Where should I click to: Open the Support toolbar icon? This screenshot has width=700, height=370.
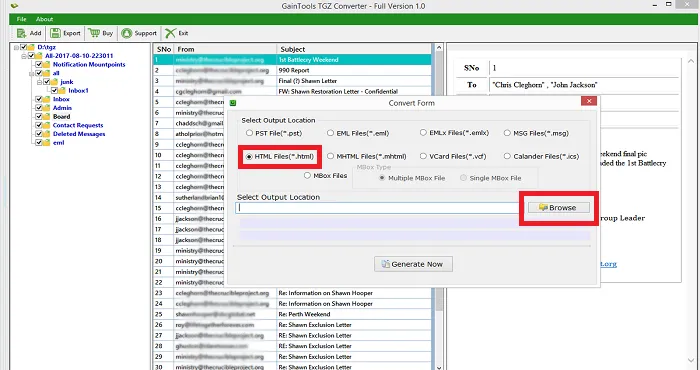[127, 33]
